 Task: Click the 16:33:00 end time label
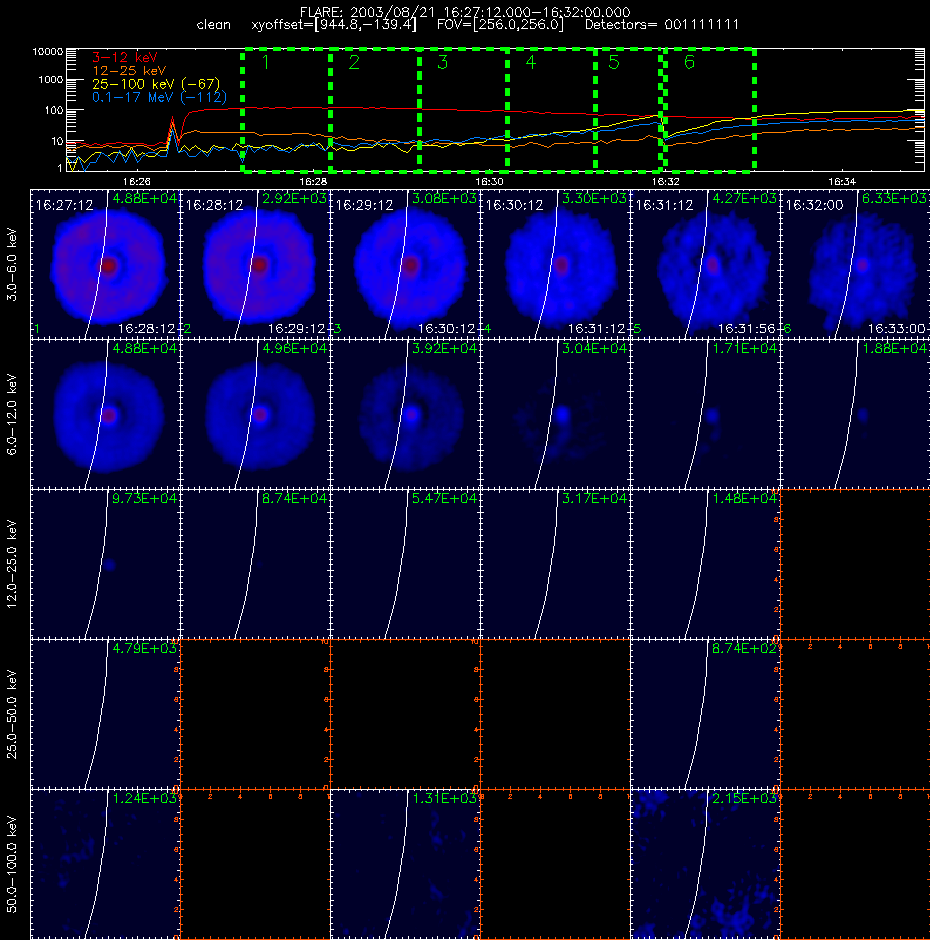click(x=896, y=329)
